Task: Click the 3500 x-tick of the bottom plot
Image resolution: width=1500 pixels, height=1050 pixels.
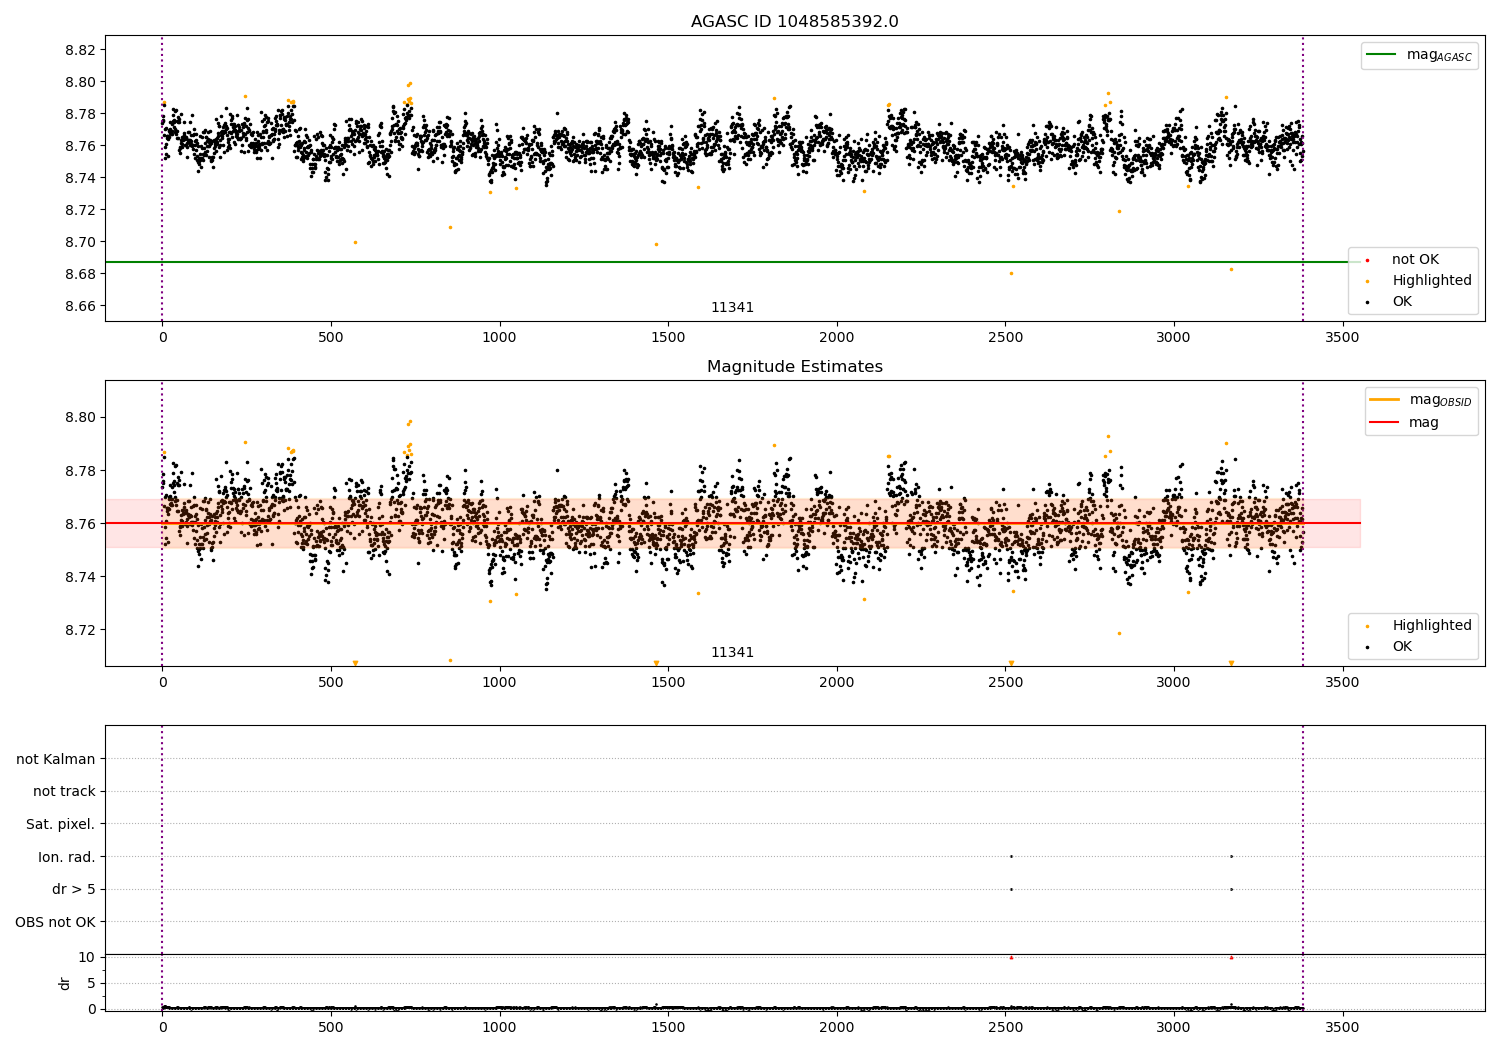Action: coord(1342,1027)
